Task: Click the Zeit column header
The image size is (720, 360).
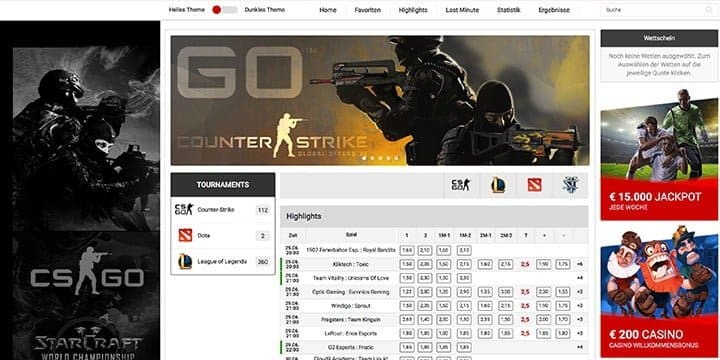Action: 292,235
